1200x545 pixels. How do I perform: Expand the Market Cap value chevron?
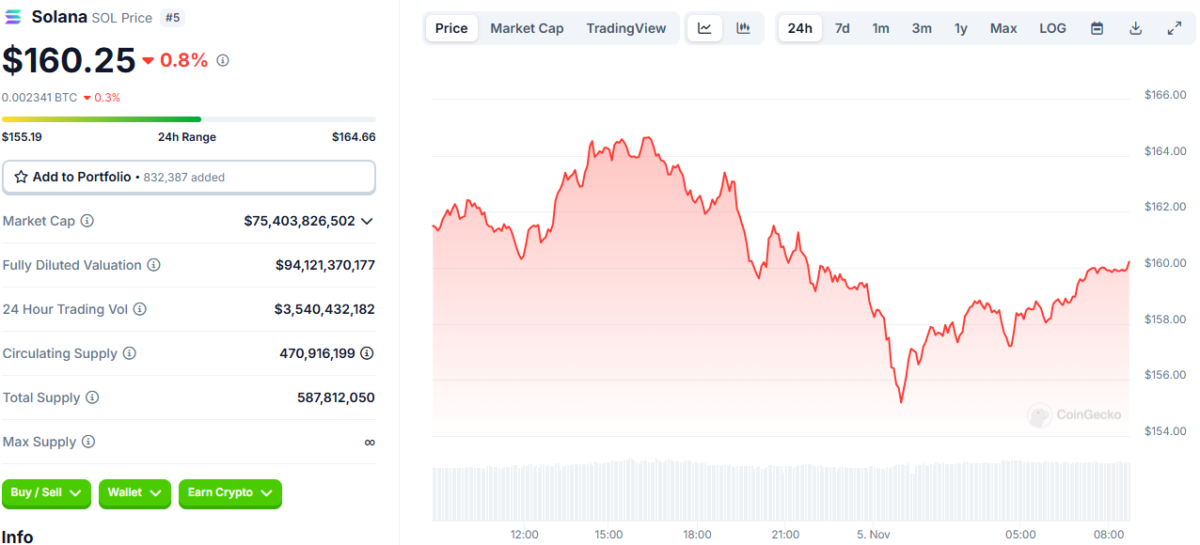pos(367,221)
